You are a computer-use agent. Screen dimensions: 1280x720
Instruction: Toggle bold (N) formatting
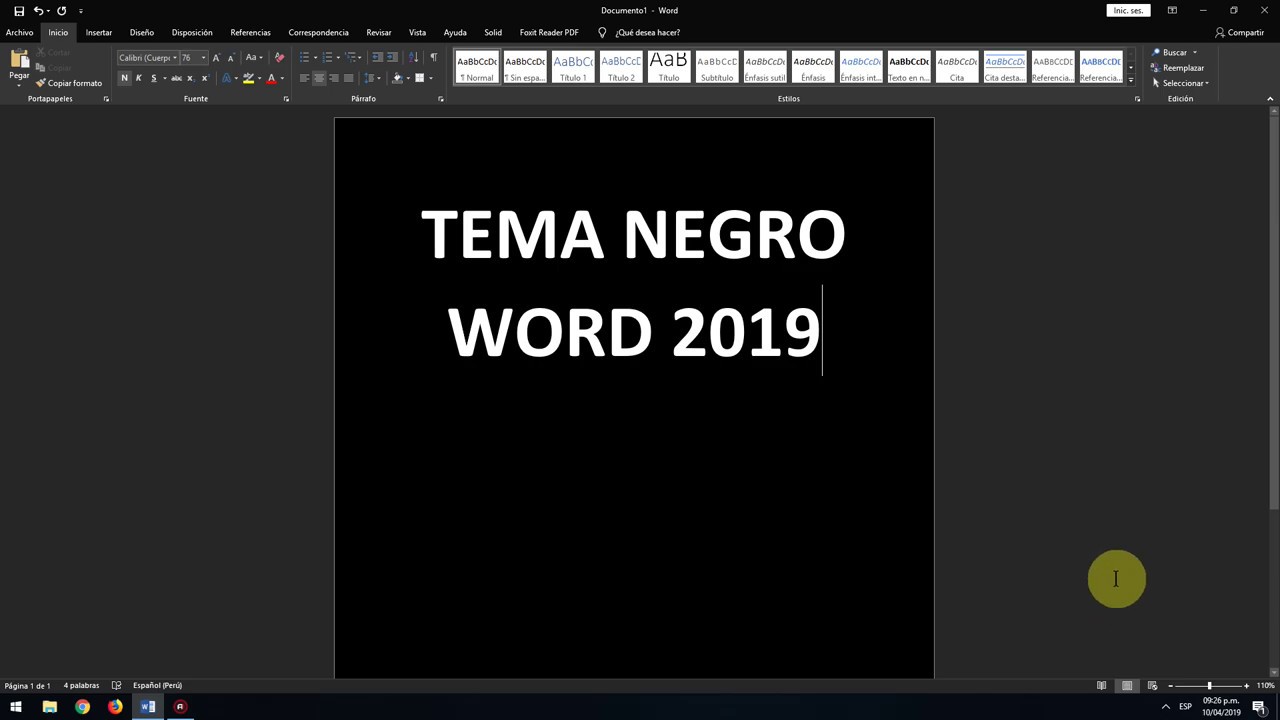(124, 78)
